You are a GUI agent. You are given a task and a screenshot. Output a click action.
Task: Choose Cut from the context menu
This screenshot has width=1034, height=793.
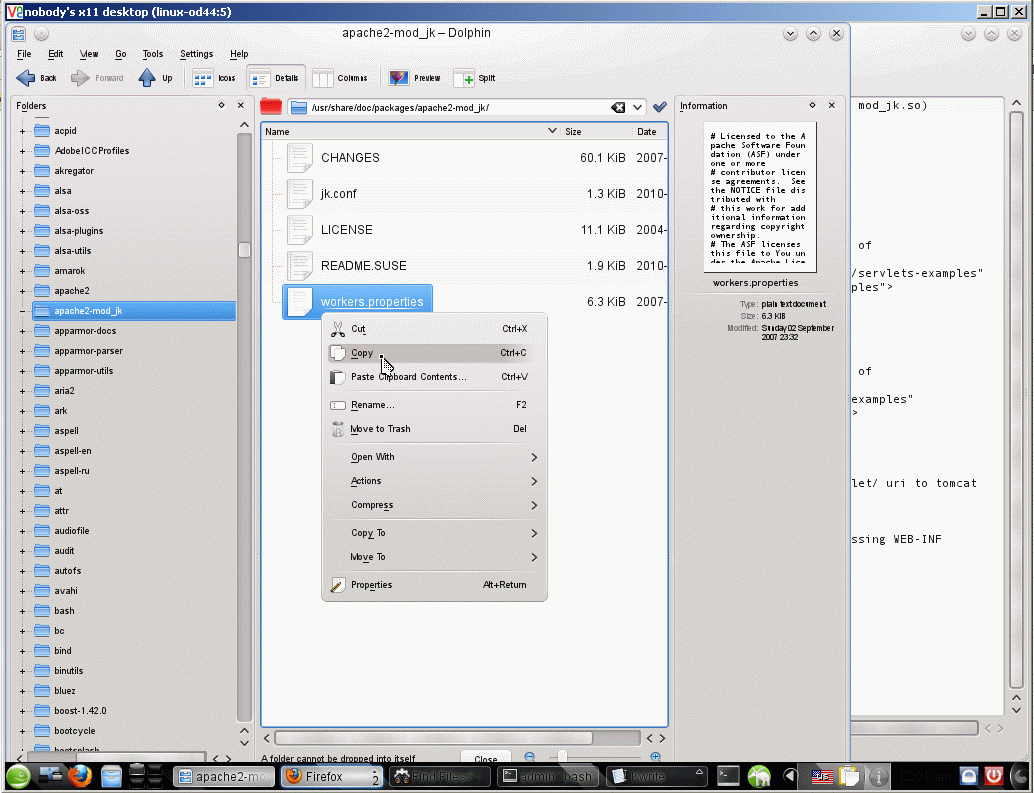[x=433, y=329]
